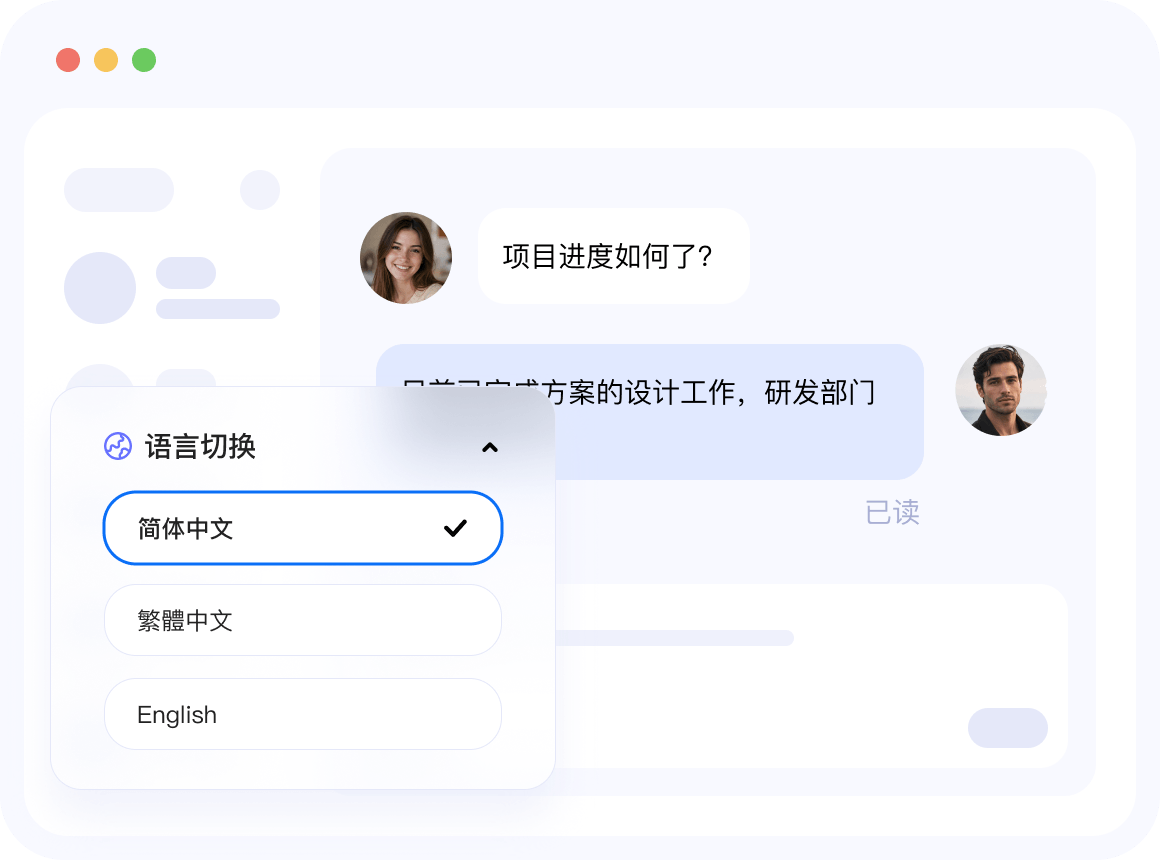
Task: Click the 语言切换 header title
Action: pyautogui.click(x=200, y=446)
